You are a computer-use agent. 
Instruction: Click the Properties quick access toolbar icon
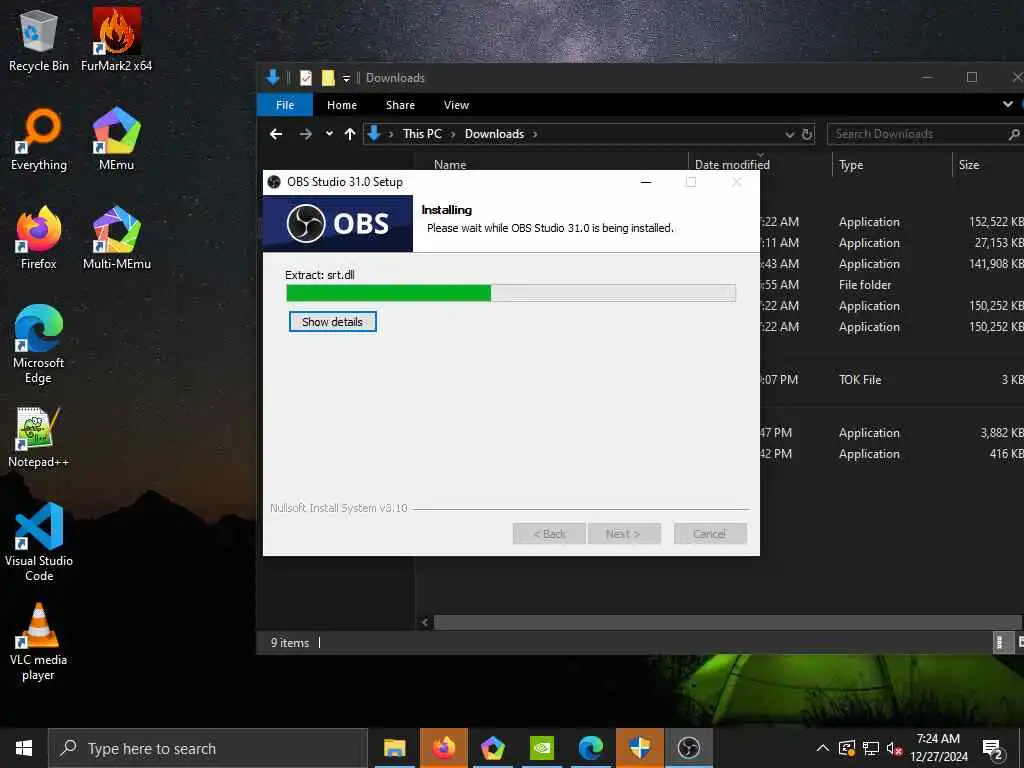pyautogui.click(x=306, y=78)
